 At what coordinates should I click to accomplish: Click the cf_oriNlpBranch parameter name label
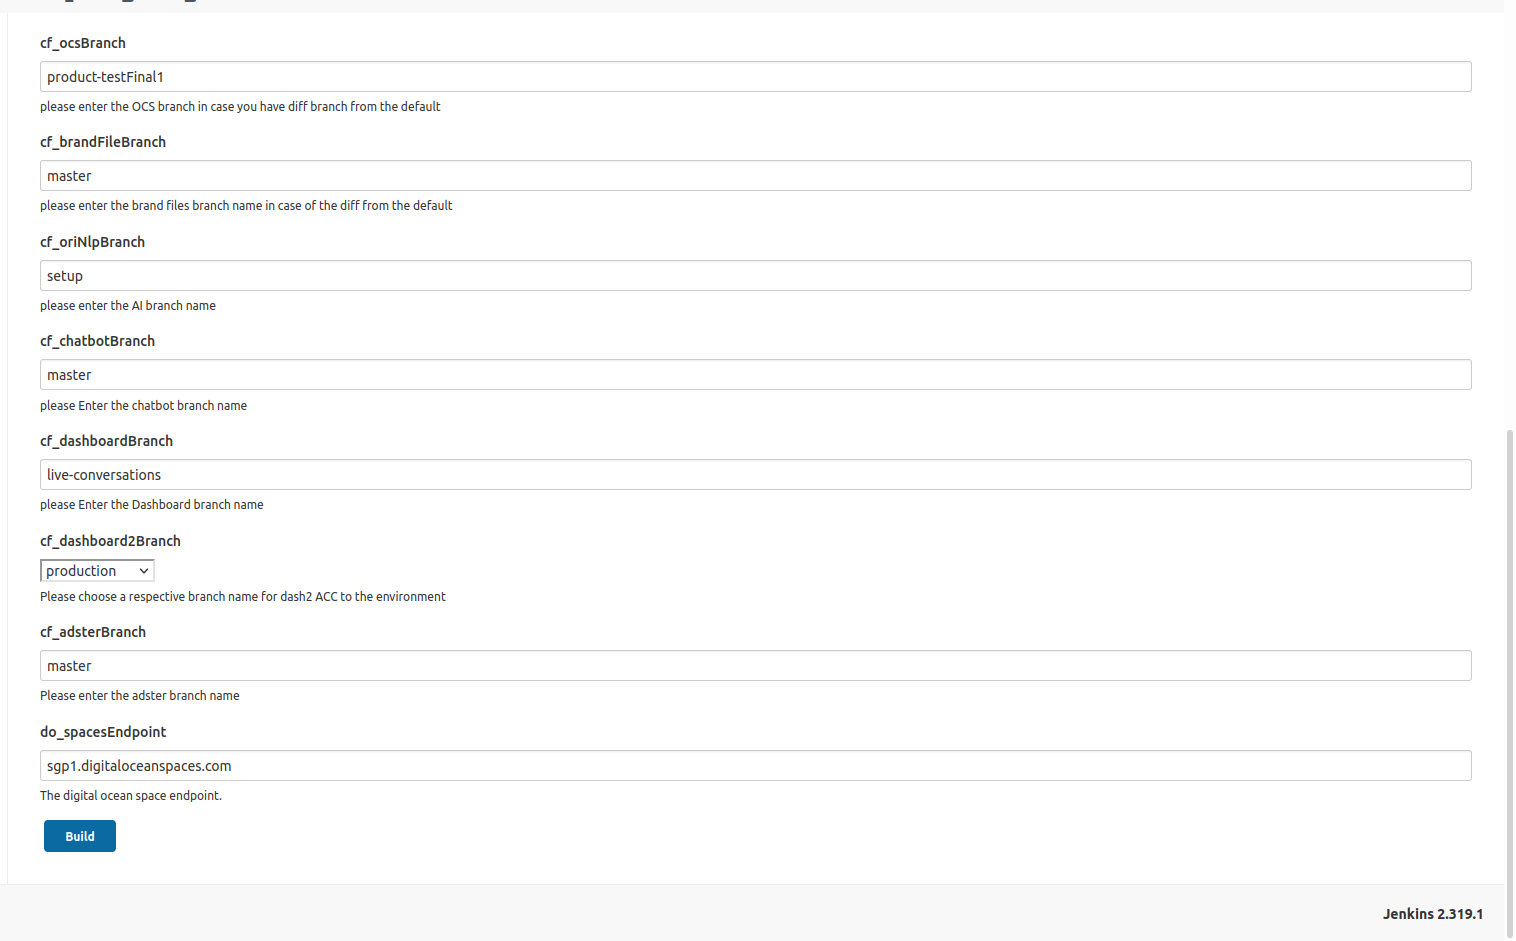click(x=92, y=242)
